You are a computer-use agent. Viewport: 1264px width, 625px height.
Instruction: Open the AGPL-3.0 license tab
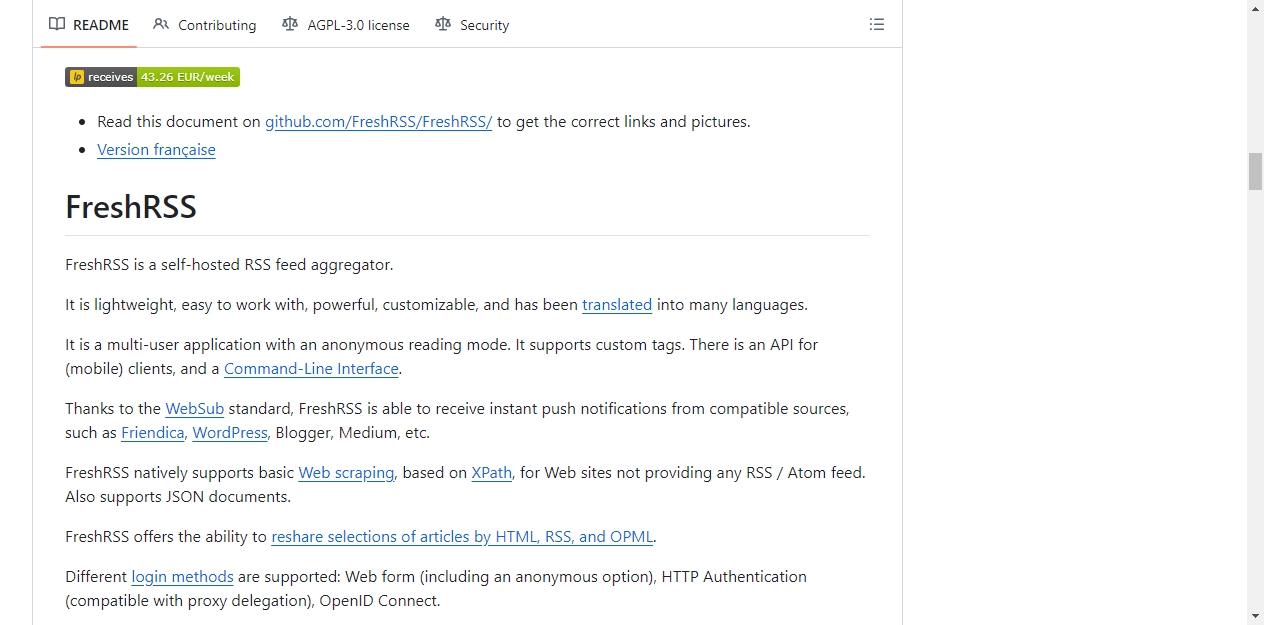346,25
